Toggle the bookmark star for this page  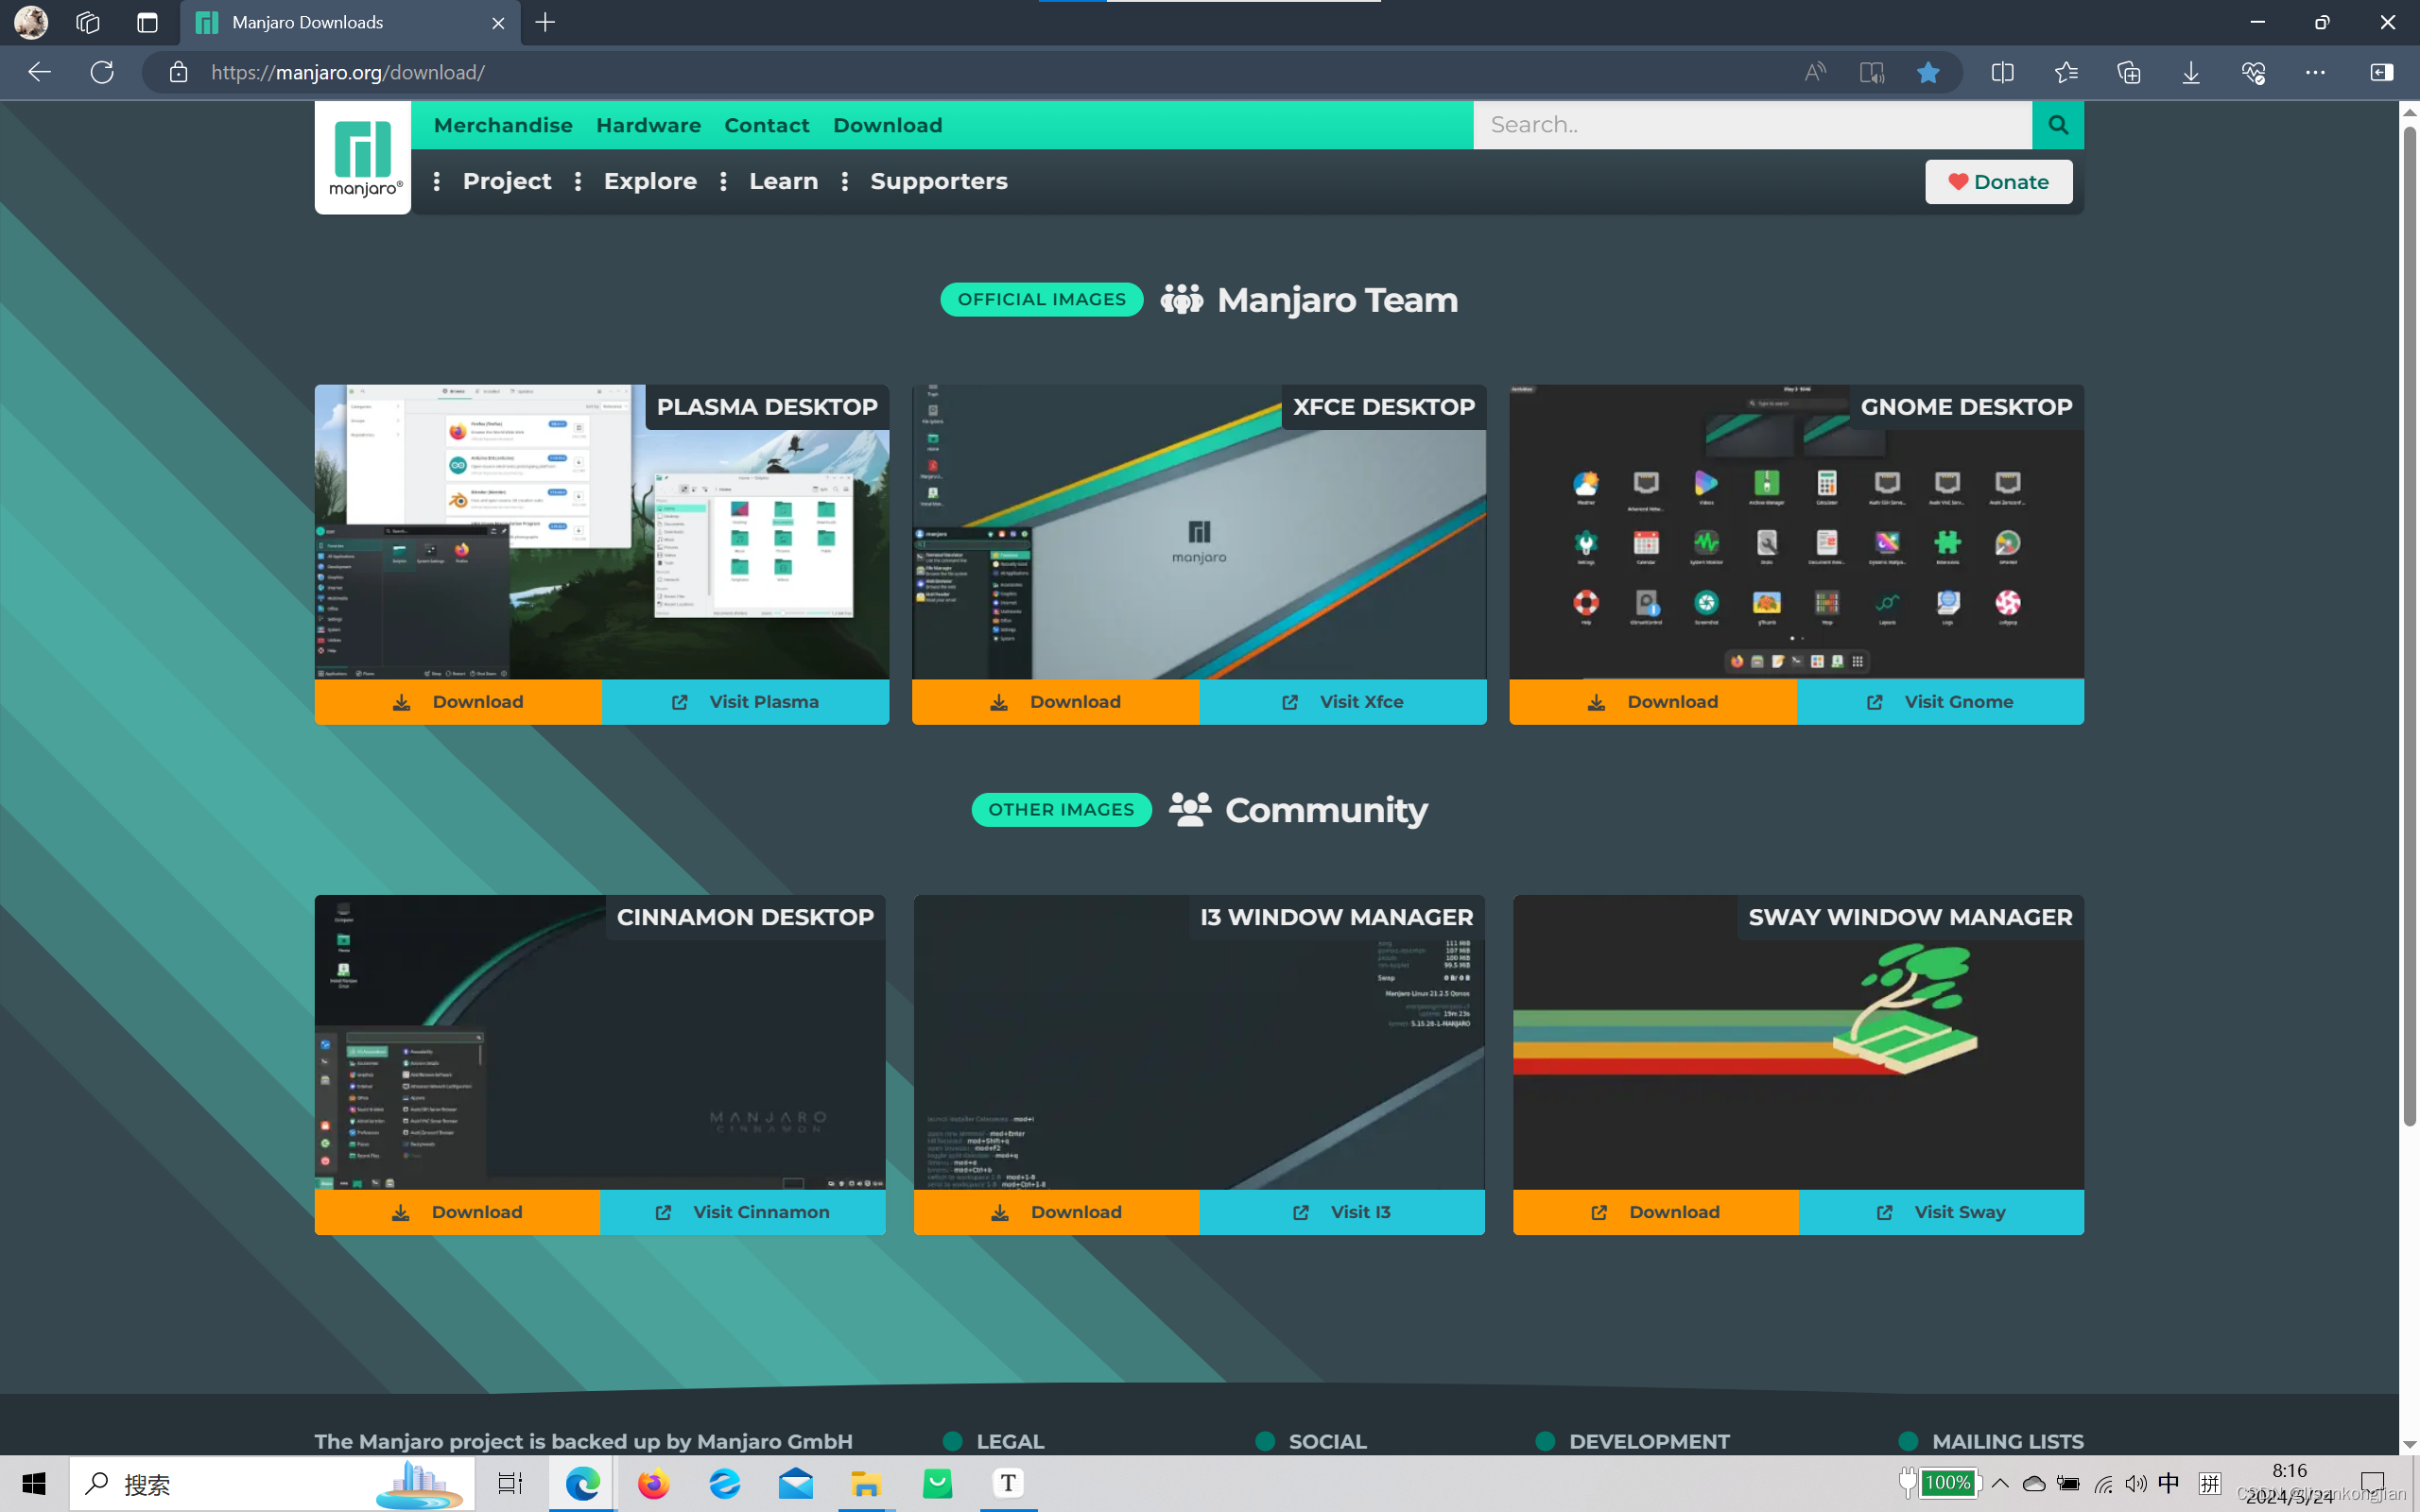(1927, 71)
